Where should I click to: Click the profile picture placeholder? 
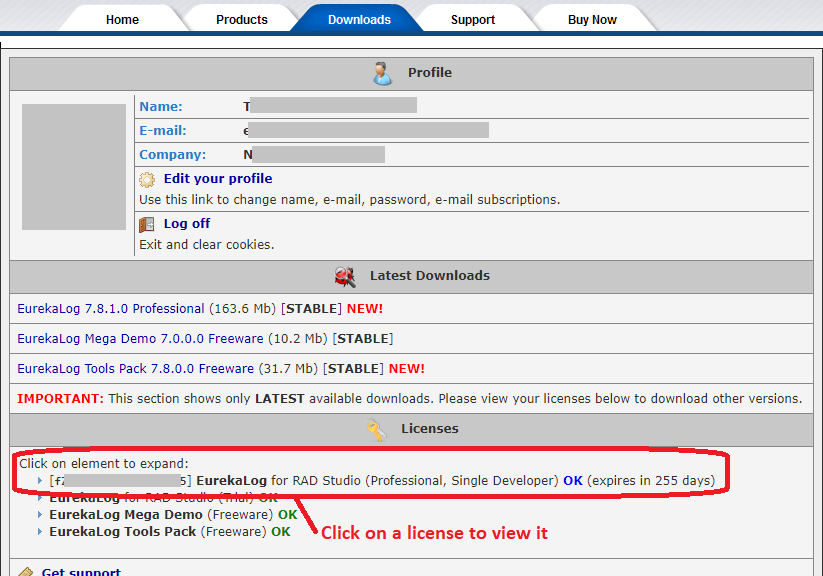74,167
